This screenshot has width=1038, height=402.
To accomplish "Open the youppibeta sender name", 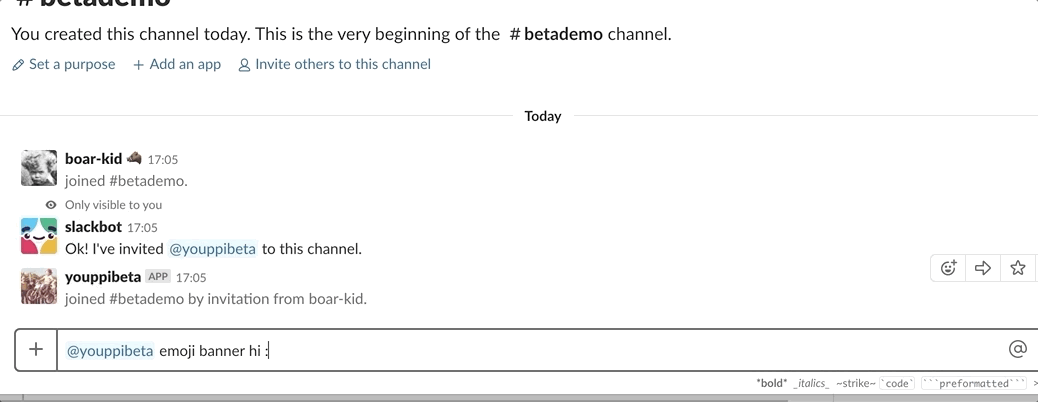I will [x=103, y=276].
